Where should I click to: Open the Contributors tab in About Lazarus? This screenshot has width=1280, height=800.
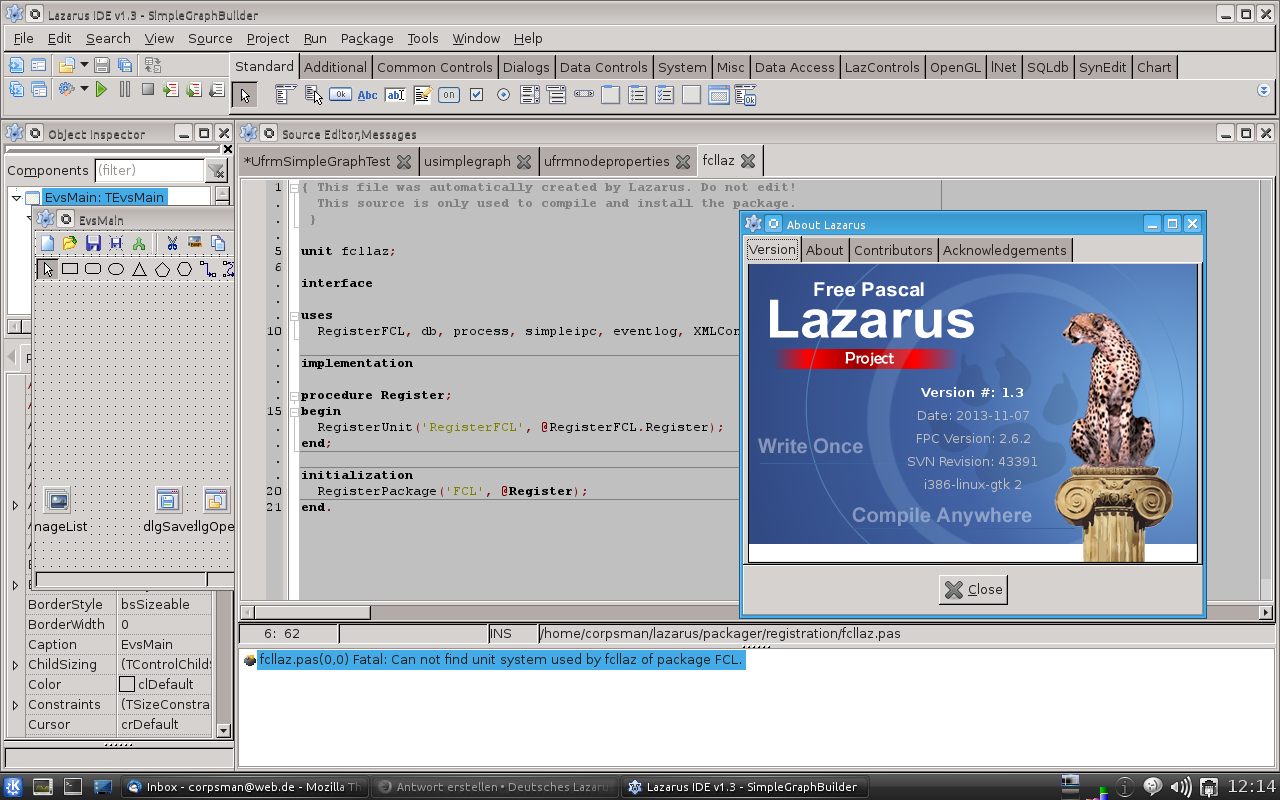893,250
